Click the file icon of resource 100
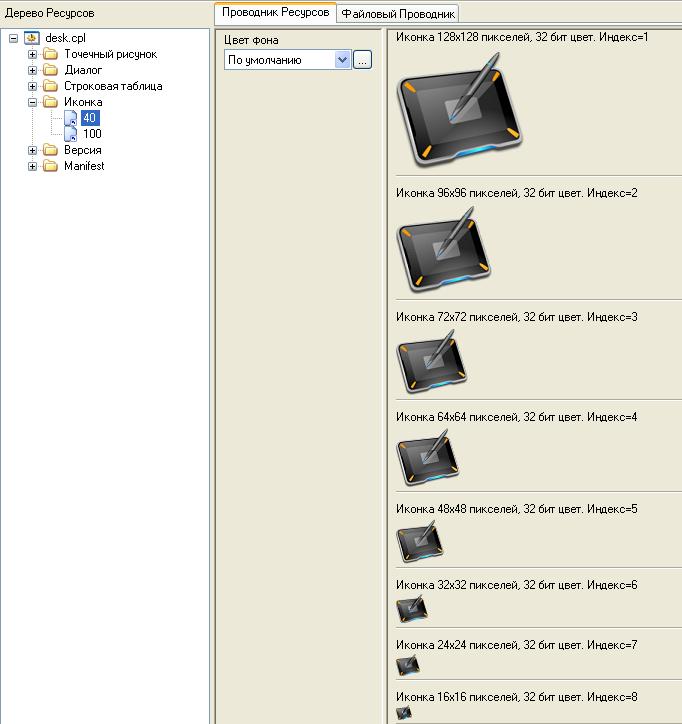 (71, 134)
